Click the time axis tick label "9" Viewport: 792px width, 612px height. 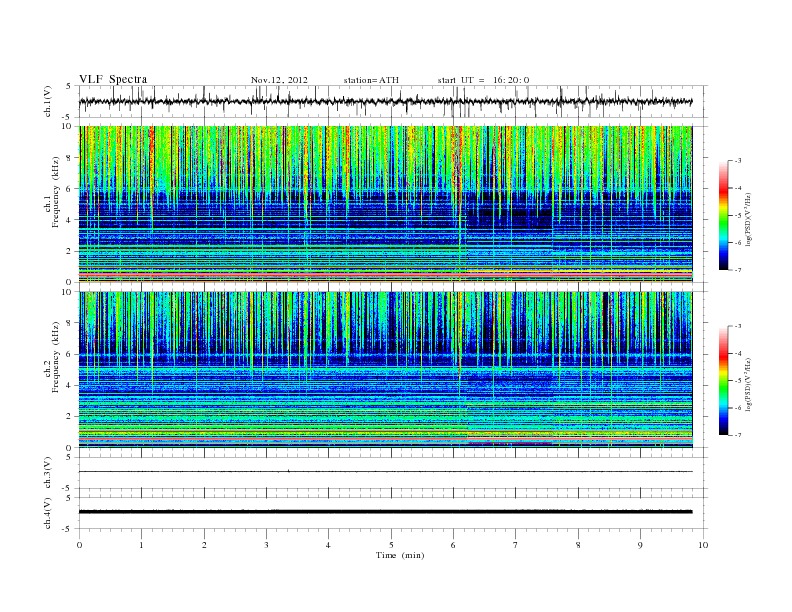[x=640, y=545]
